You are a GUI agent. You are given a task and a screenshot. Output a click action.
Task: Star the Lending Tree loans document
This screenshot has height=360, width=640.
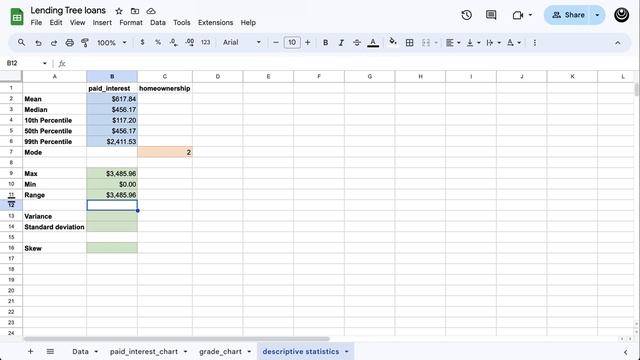(119, 11)
